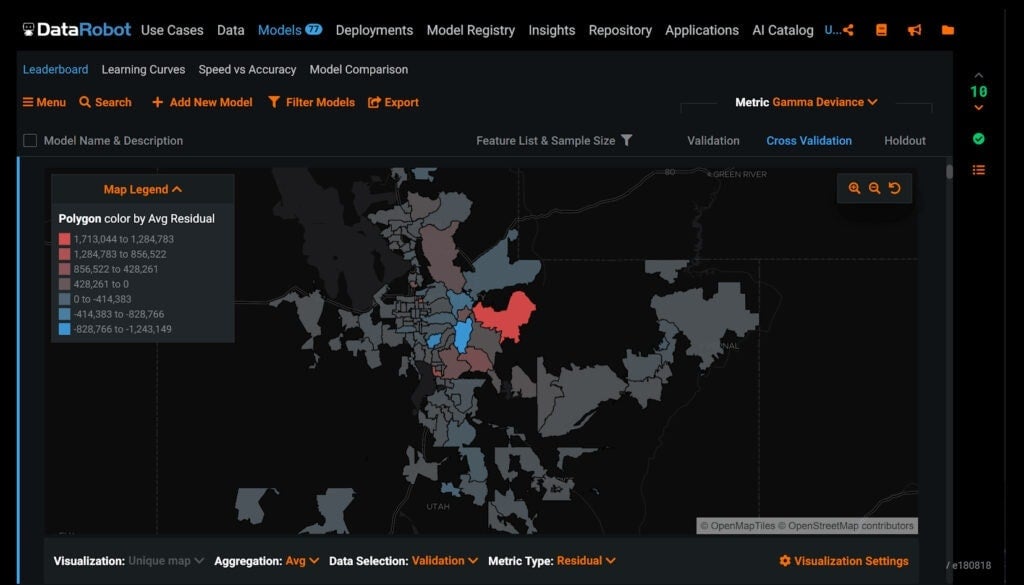Switch to Learning Curves tab
The height and width of the screenshot is (585, 1024).
pyautogui.click(x=143, y=69)
